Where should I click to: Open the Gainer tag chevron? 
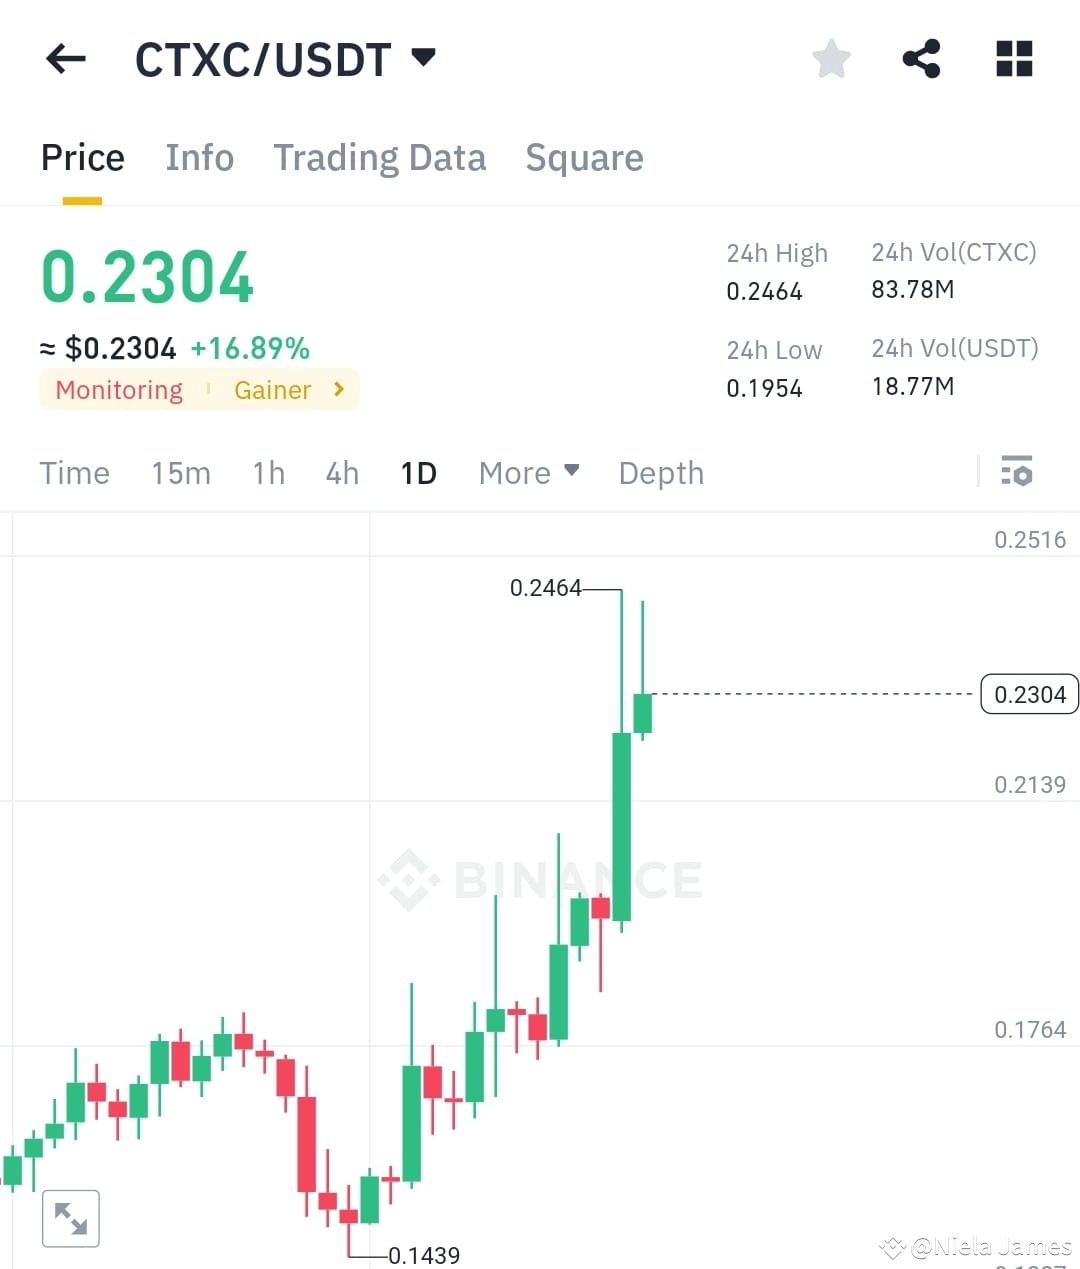(x=338, y=390)
